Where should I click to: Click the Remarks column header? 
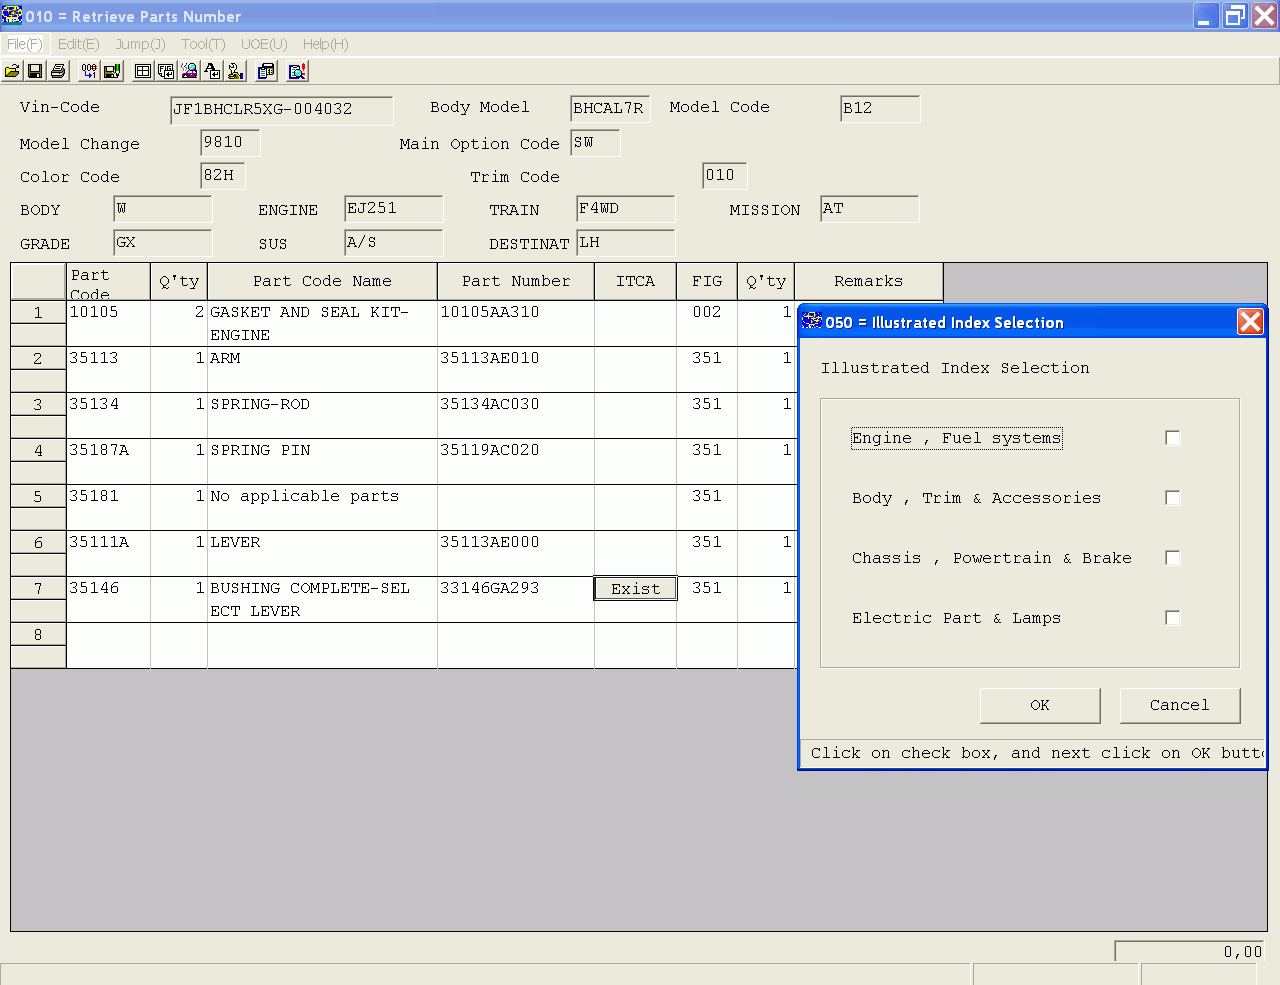point(868,281)
